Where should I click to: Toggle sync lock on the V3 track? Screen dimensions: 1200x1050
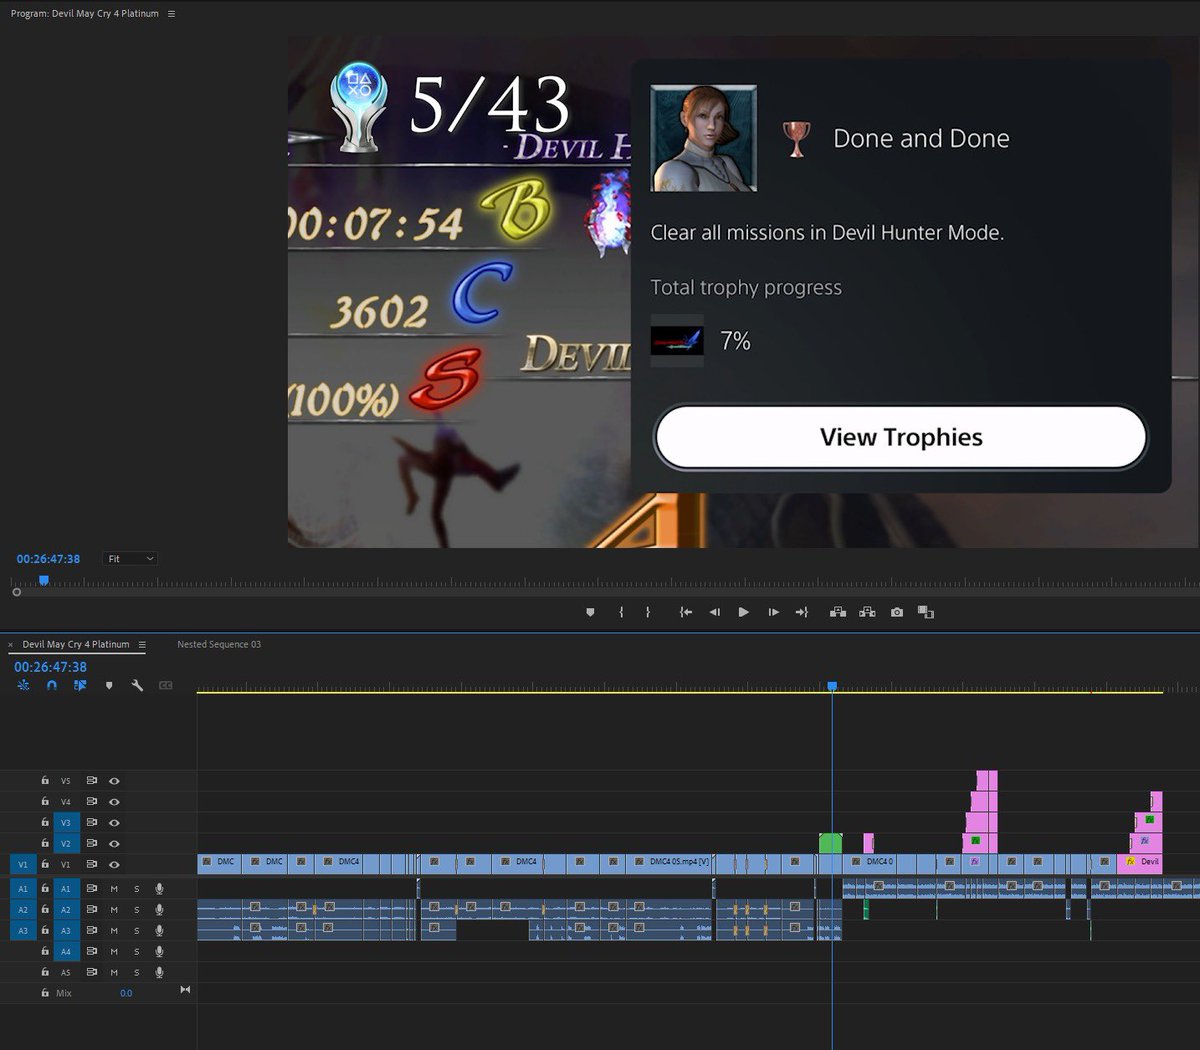(x=92, y=823)
